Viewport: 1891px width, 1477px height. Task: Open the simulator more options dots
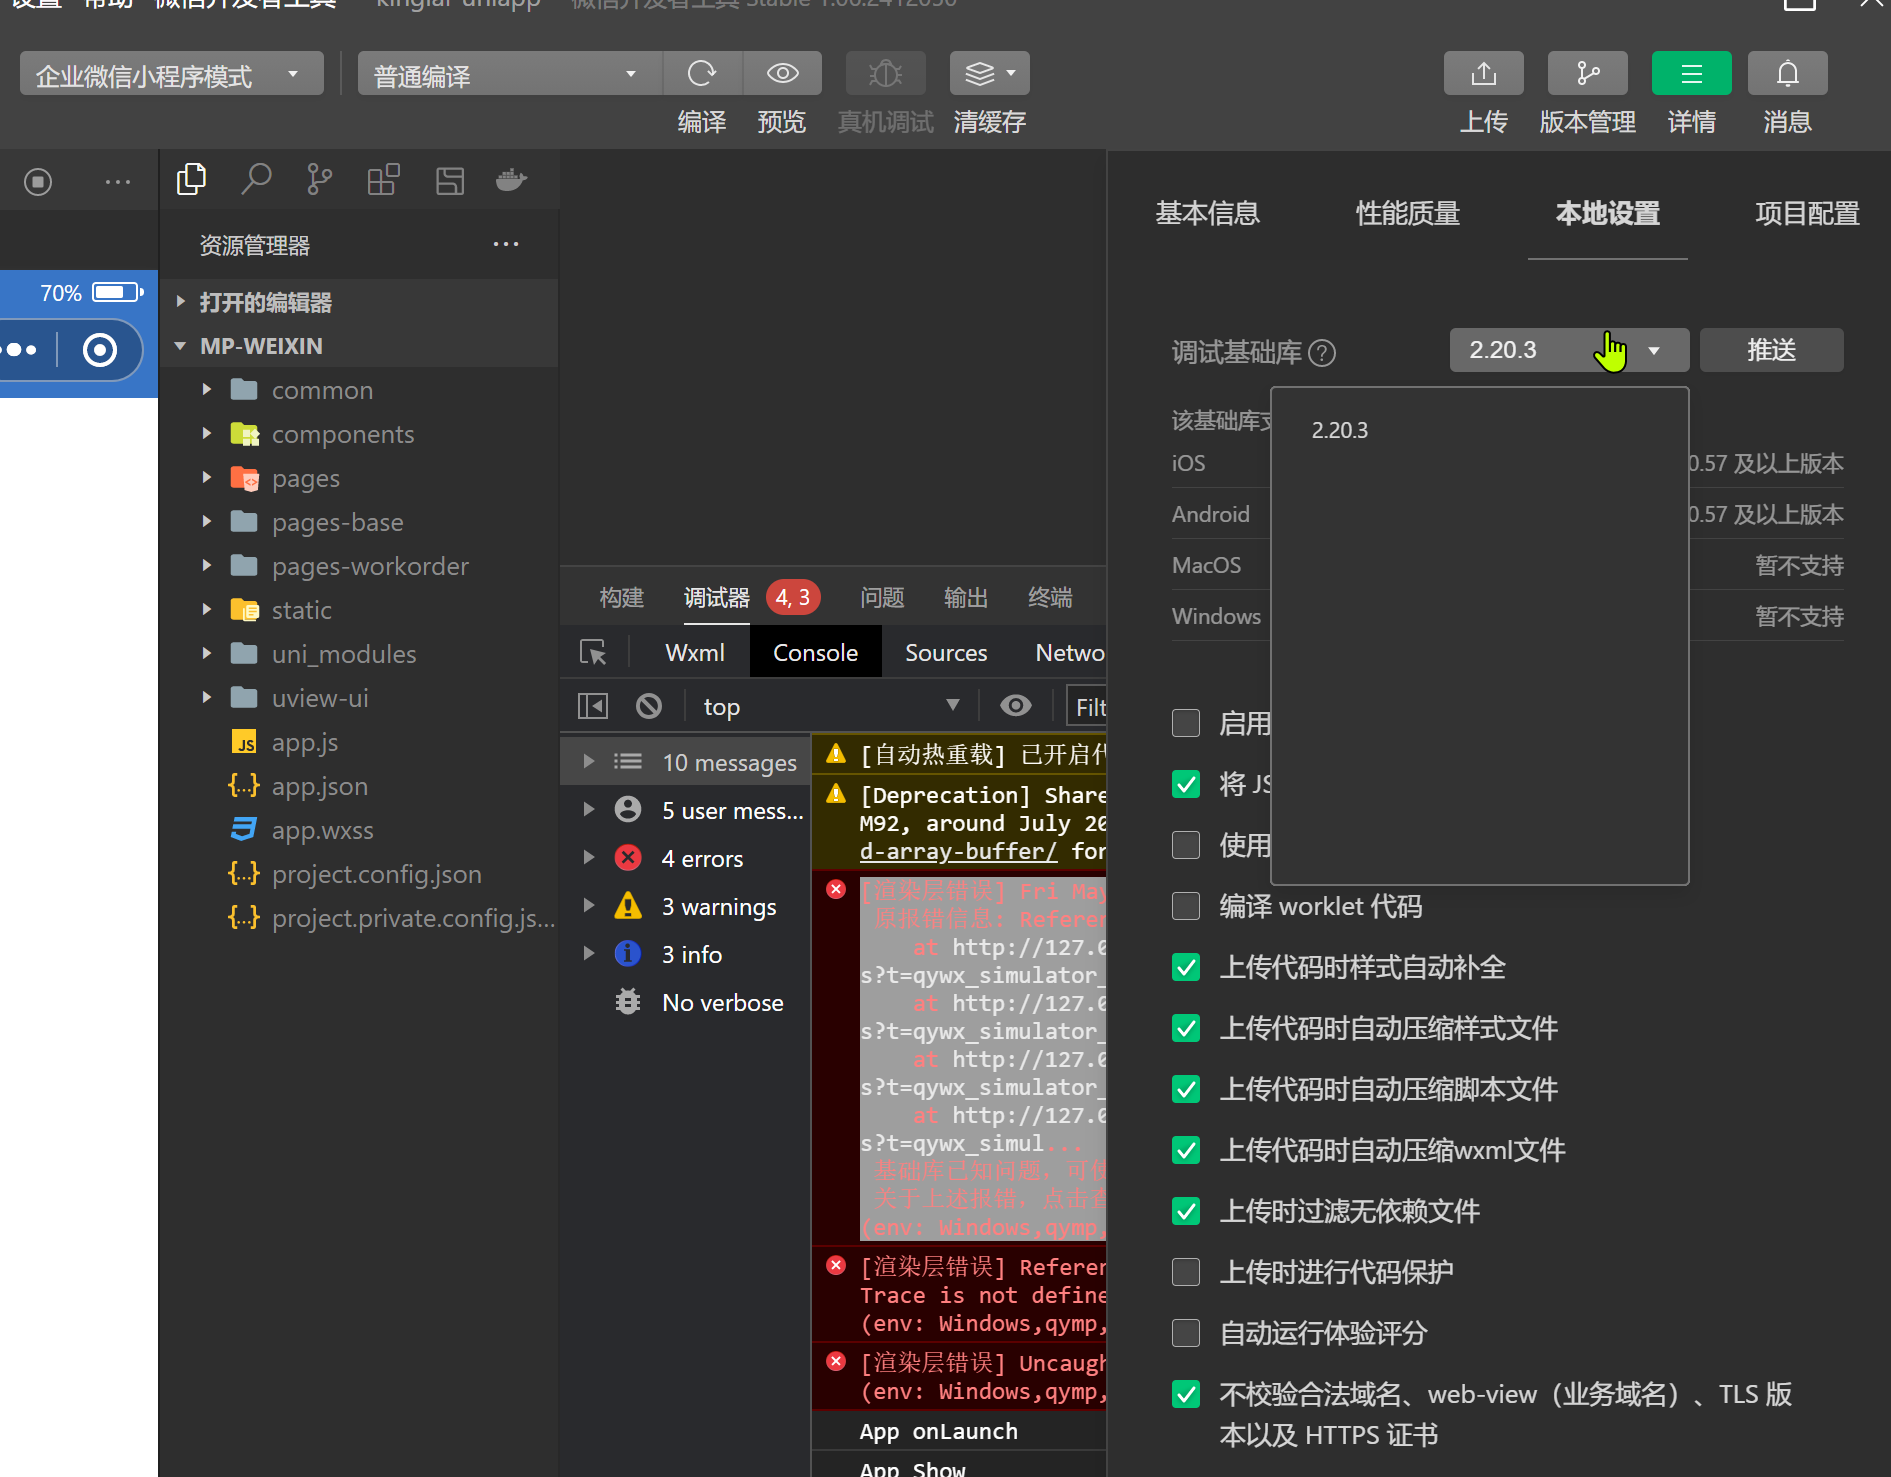pyautogui.click(x=118, y=182)
